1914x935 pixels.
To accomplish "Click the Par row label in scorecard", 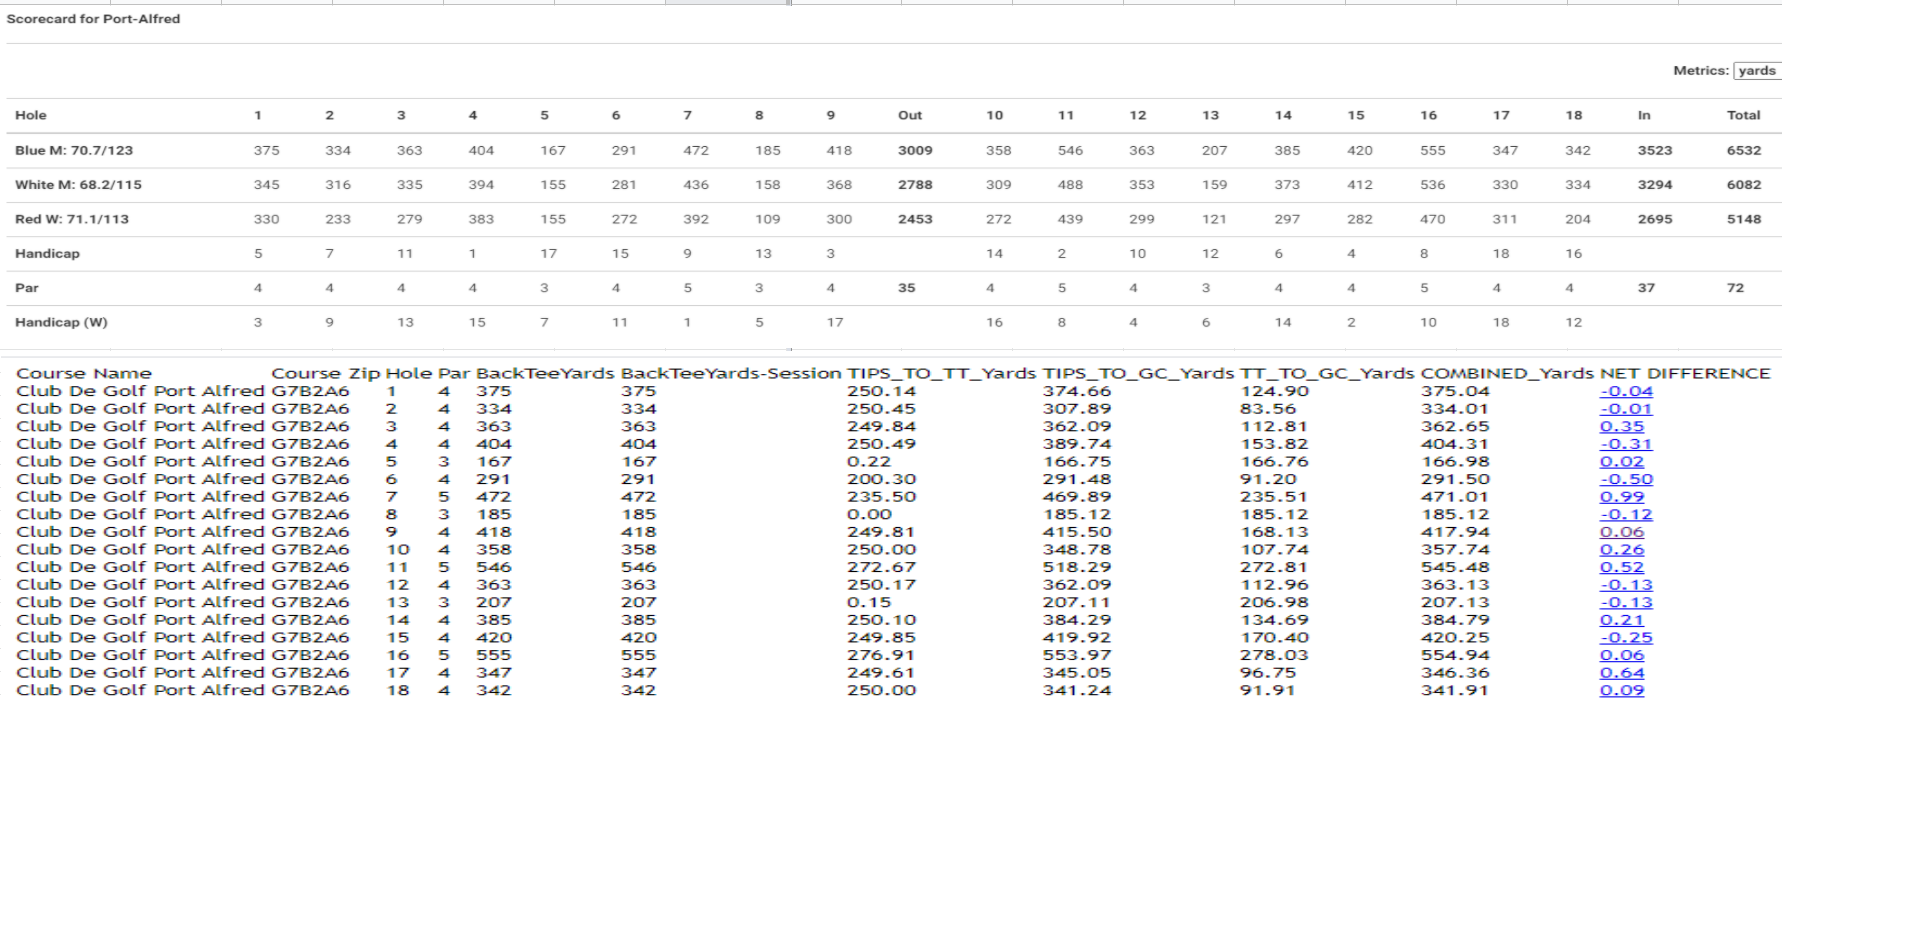I will [x=27, y=288].
